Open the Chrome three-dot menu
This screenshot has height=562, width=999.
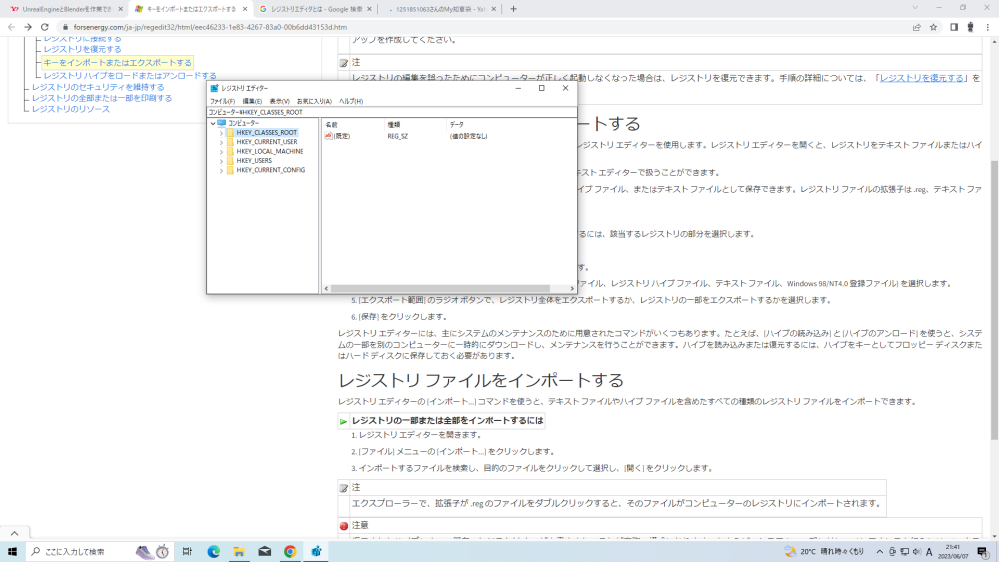pos(988,27)
